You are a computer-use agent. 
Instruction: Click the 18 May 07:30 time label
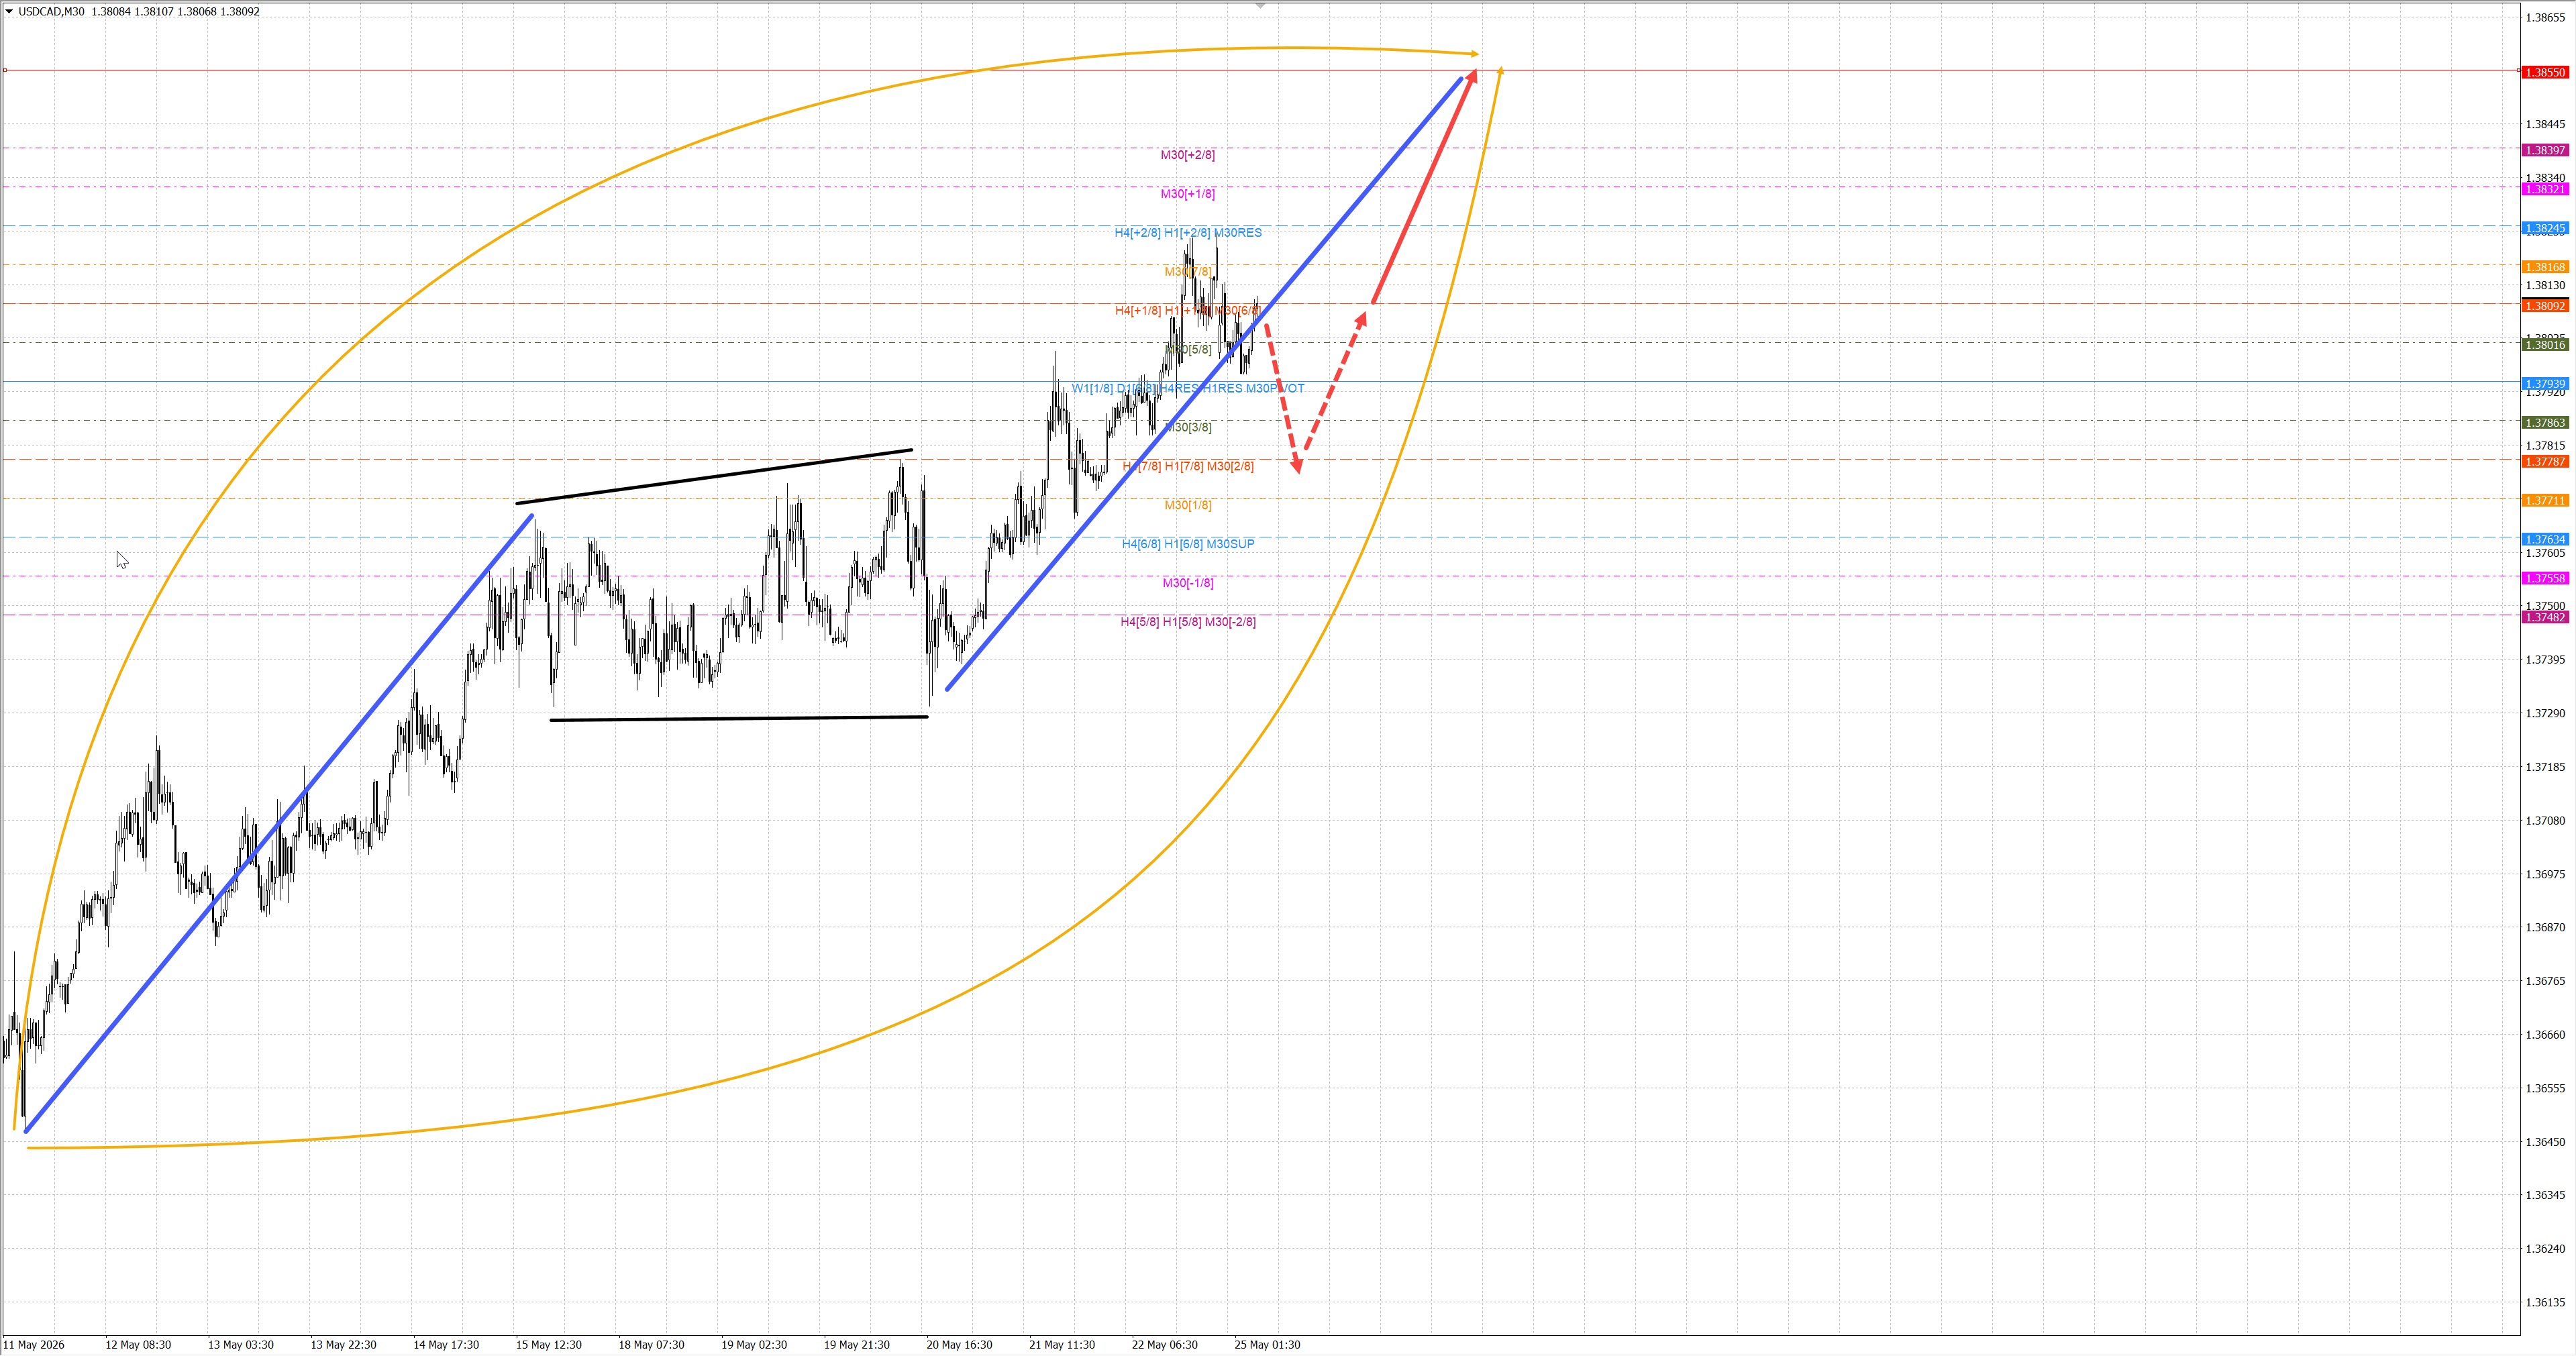[x=651, y=1345]
